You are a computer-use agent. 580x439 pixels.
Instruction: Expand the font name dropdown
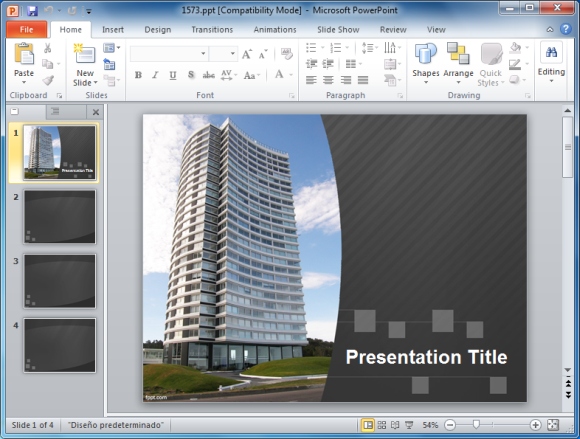203,54
